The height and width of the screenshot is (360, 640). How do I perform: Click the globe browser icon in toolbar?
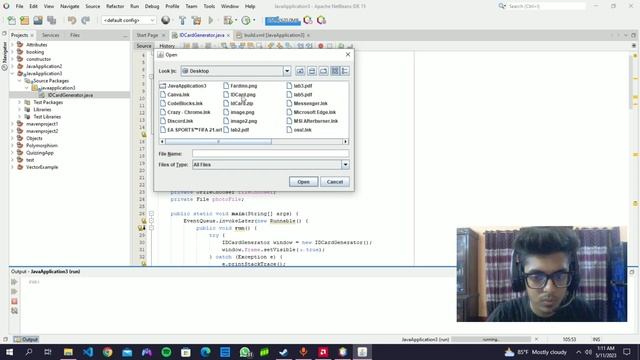(165, 20)
